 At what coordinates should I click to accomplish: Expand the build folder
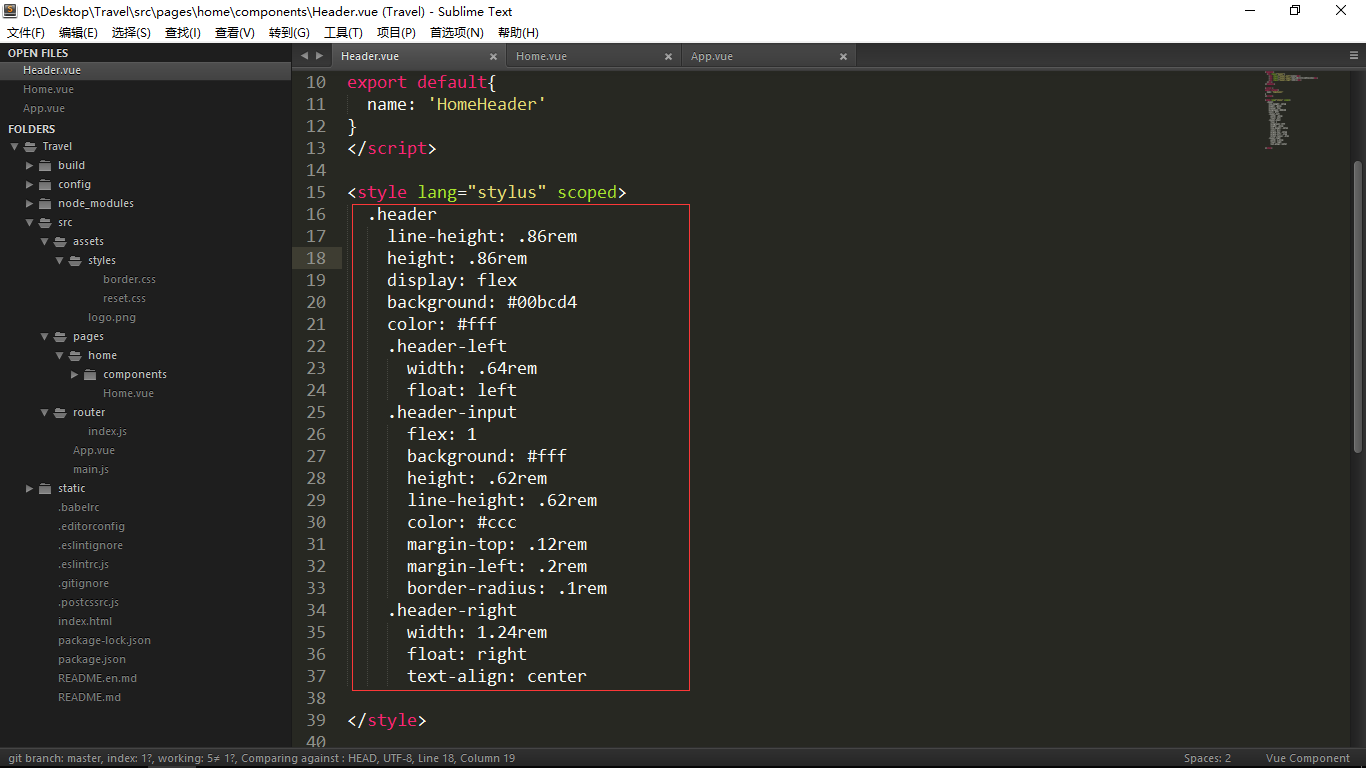30,165
